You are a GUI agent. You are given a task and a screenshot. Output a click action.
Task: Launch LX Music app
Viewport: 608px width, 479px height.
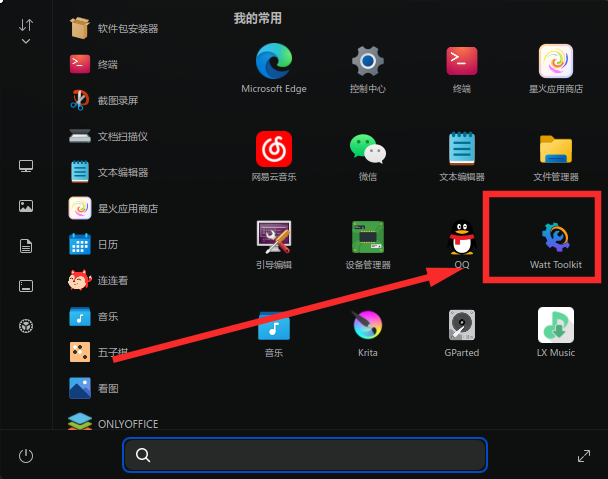556,332
